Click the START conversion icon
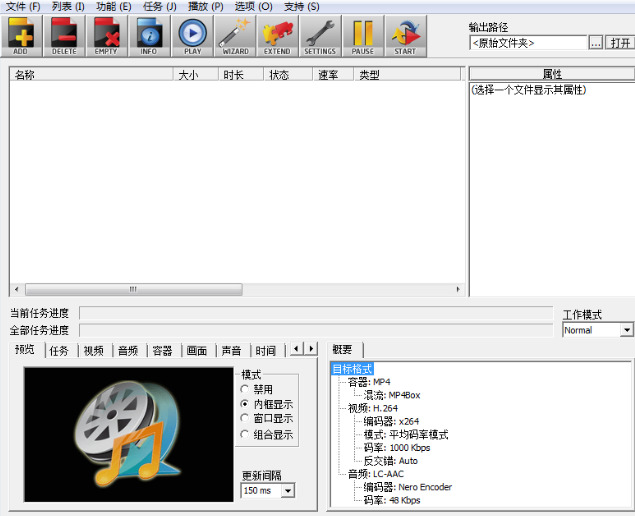This screenshot has height=516, width=635. (406, 36)
